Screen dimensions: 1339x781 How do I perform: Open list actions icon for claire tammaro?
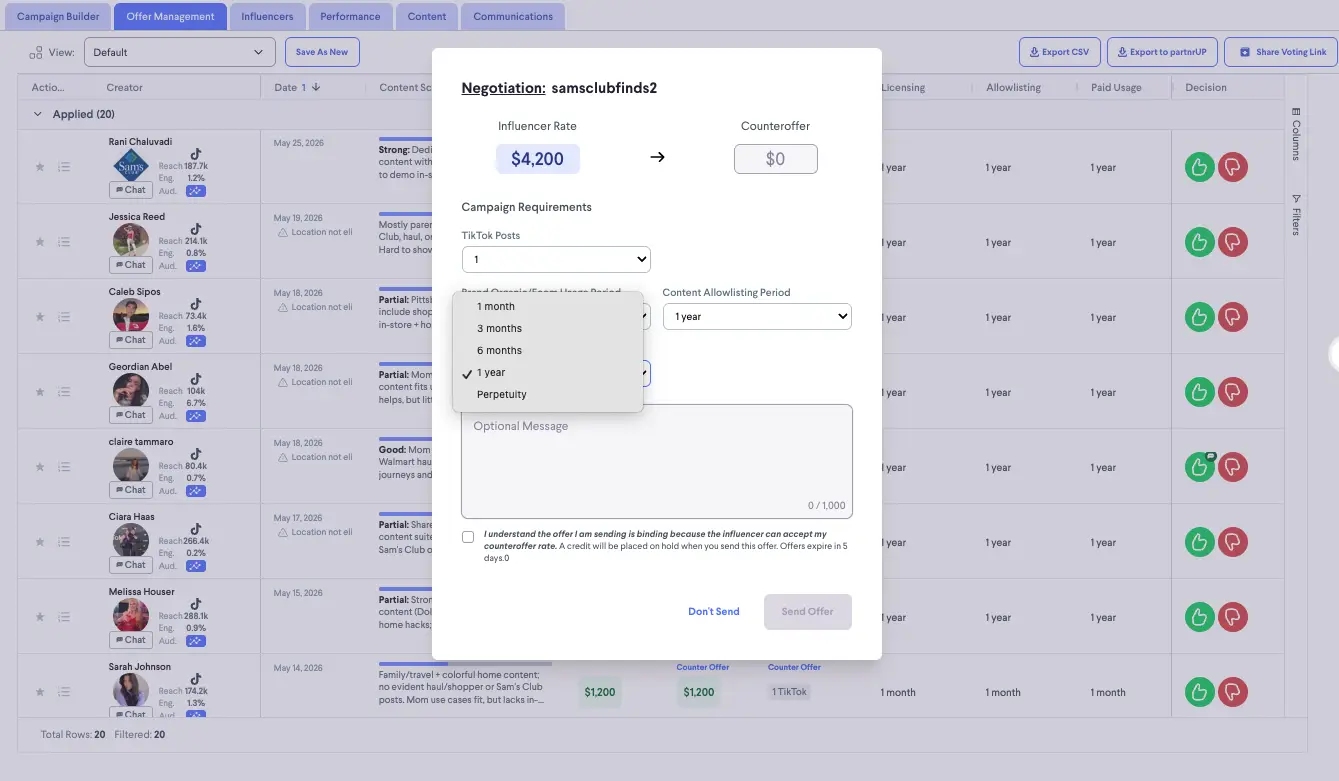coord(64,467)
